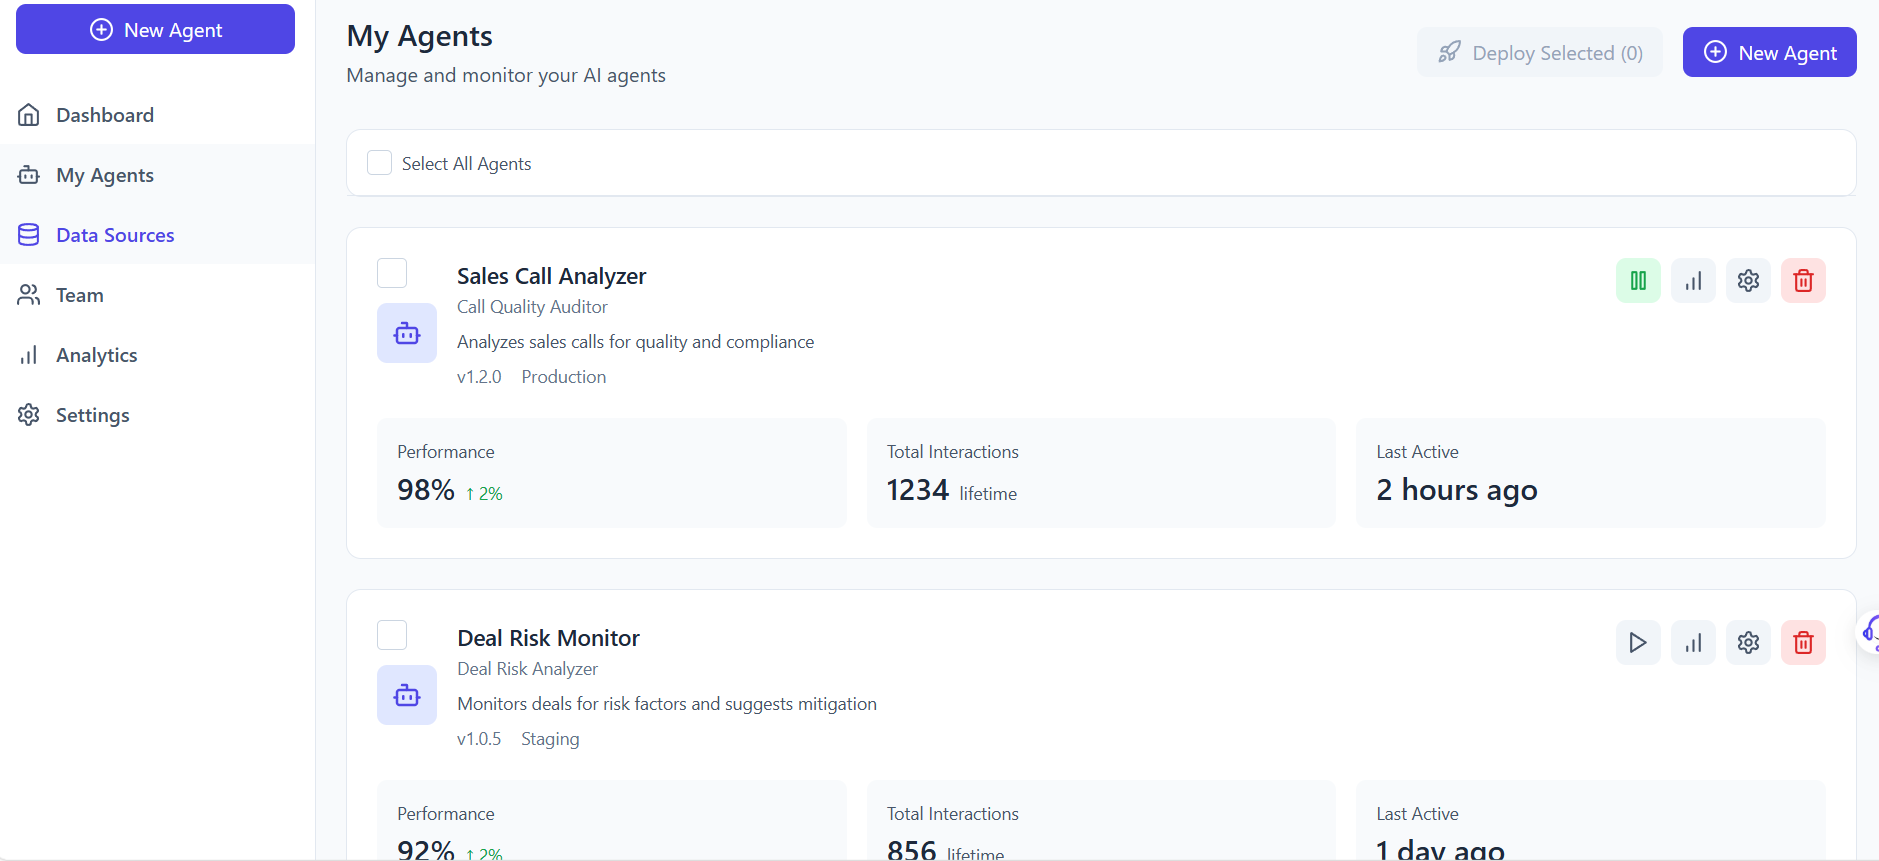
Task: Go to Dashboard in sidebar
Action: [104, 115]
